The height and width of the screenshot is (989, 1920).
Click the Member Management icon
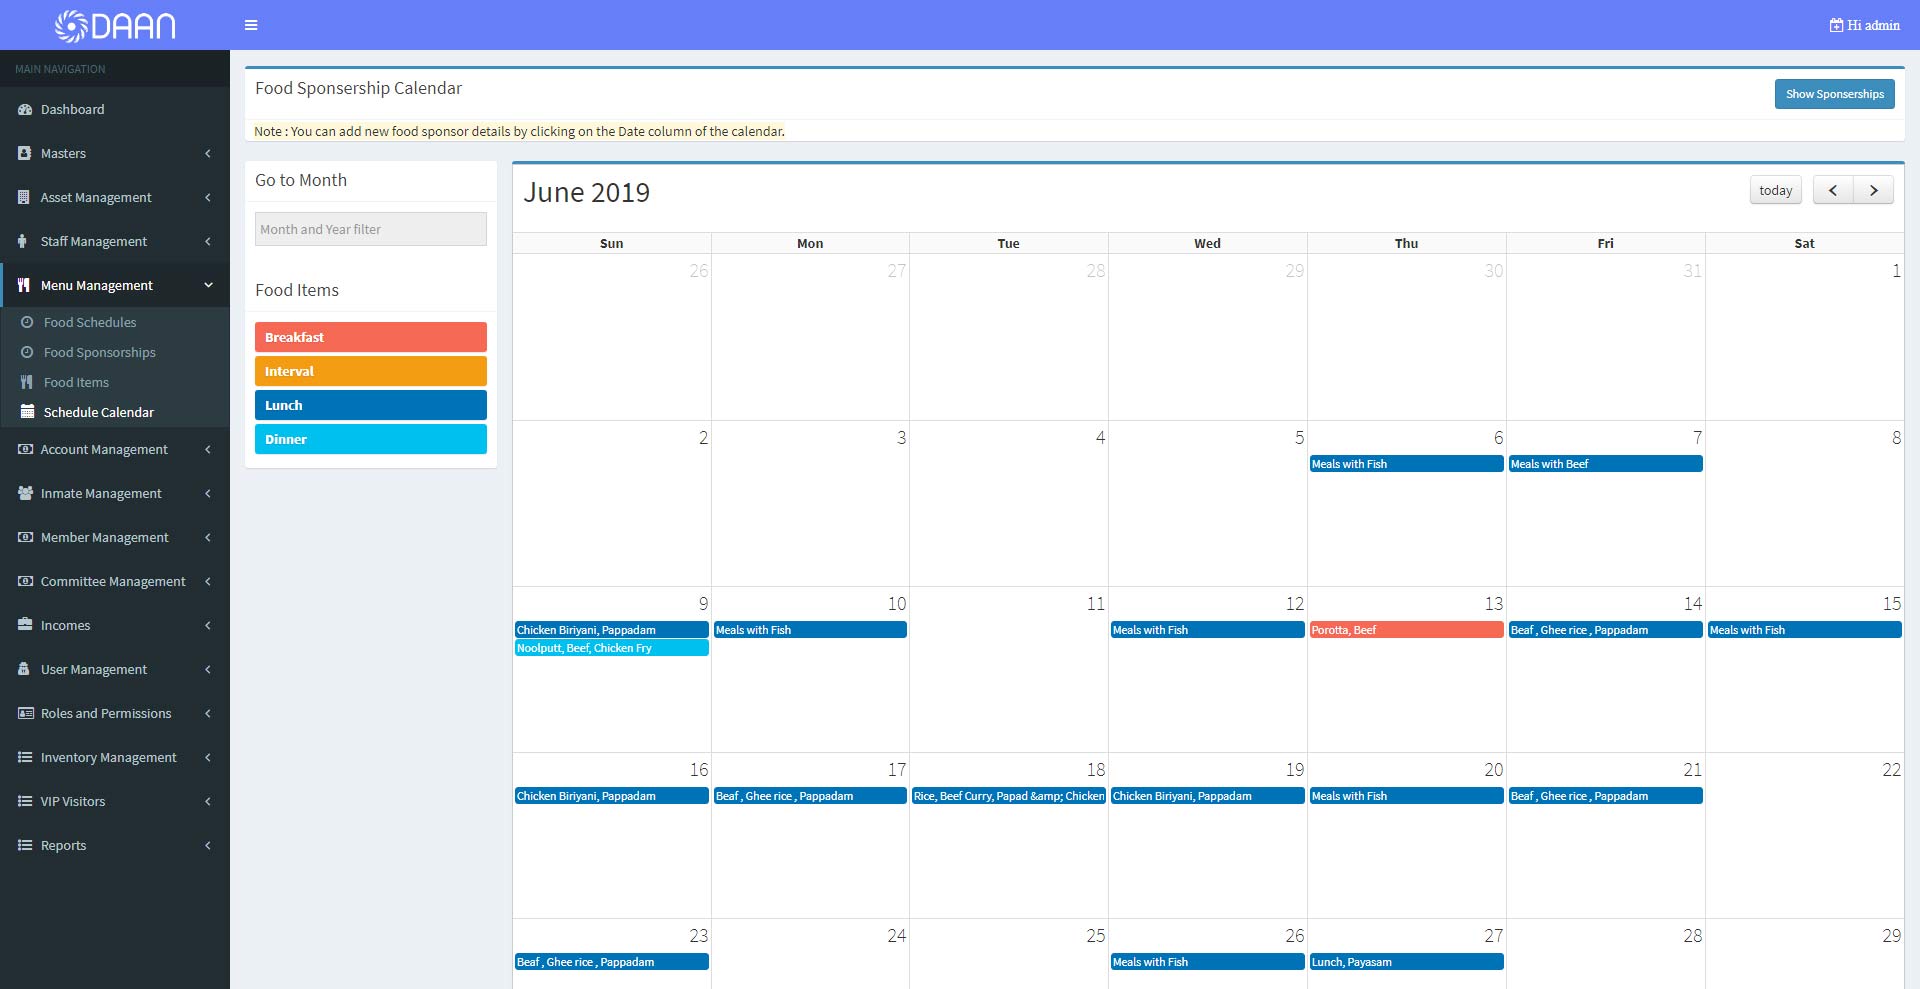pyautogui.click(x=25, y=537)
